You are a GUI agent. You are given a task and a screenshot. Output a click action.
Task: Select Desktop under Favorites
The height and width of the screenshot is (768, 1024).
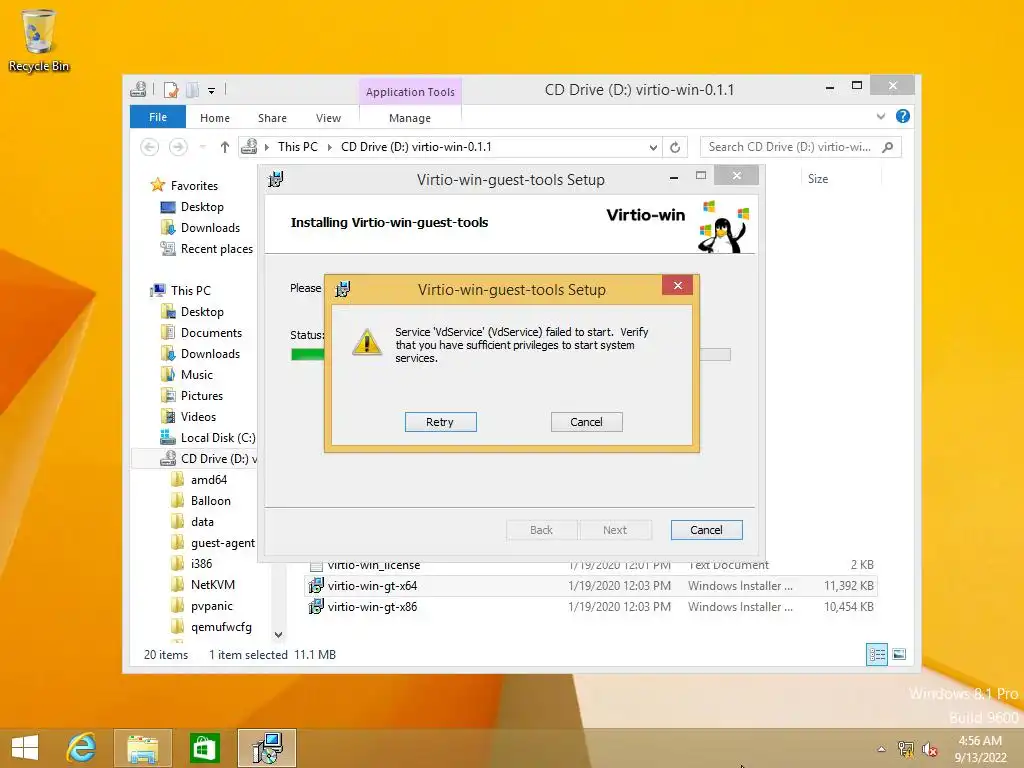[x=202, y=207]
